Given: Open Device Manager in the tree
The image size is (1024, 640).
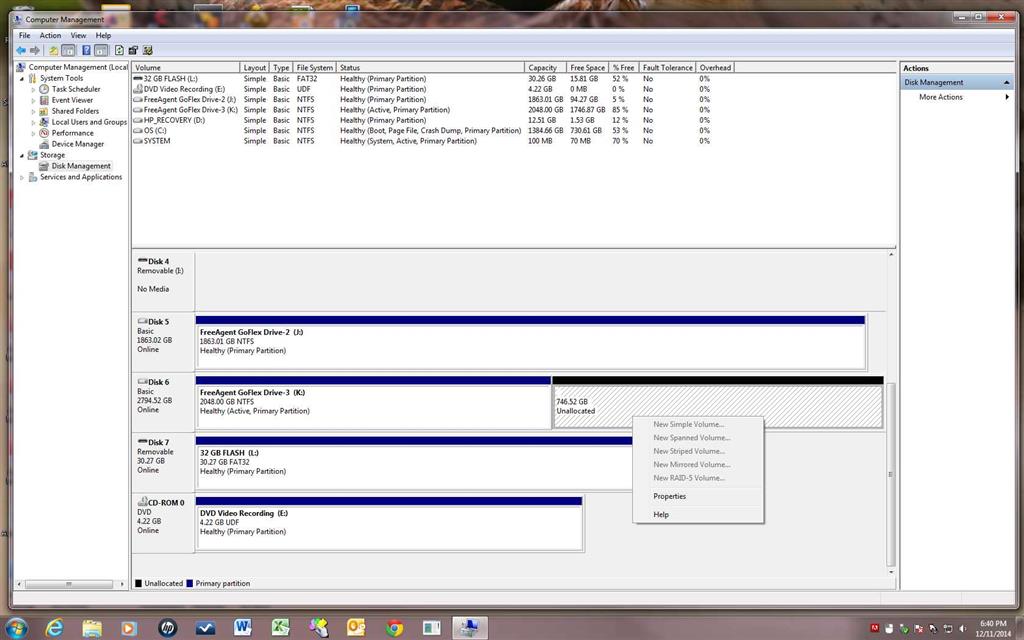Looking at the screenshot, I should [77, 144].
